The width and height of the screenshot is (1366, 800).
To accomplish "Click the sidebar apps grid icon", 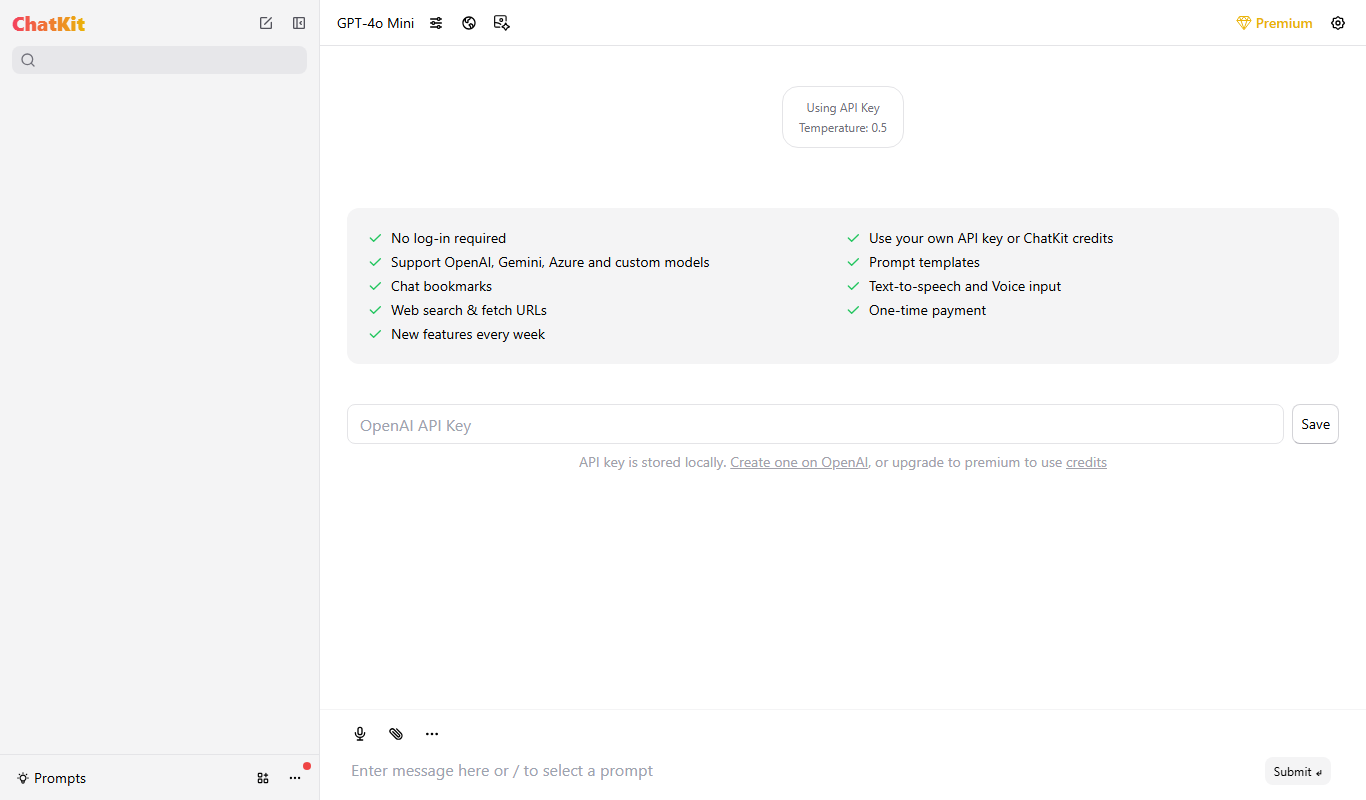I will [x=263, y=778].
